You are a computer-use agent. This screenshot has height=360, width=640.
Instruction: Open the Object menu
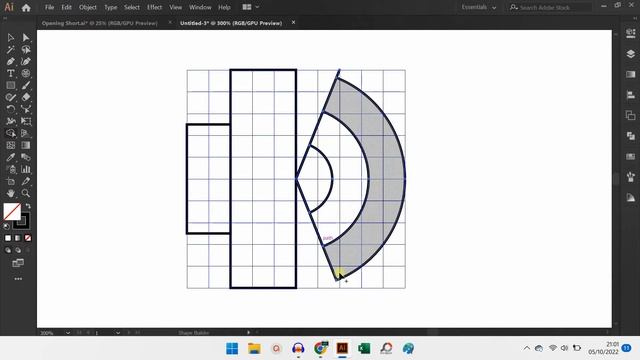(88, 7)
